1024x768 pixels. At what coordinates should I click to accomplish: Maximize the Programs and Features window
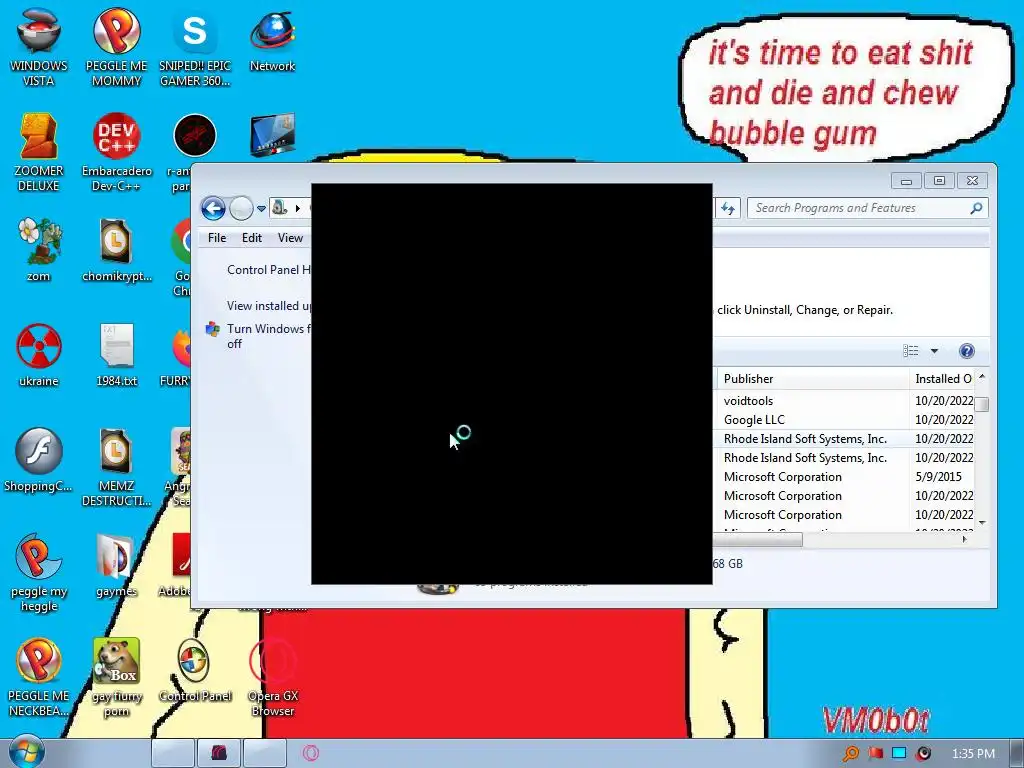click(x=939, y=181)
